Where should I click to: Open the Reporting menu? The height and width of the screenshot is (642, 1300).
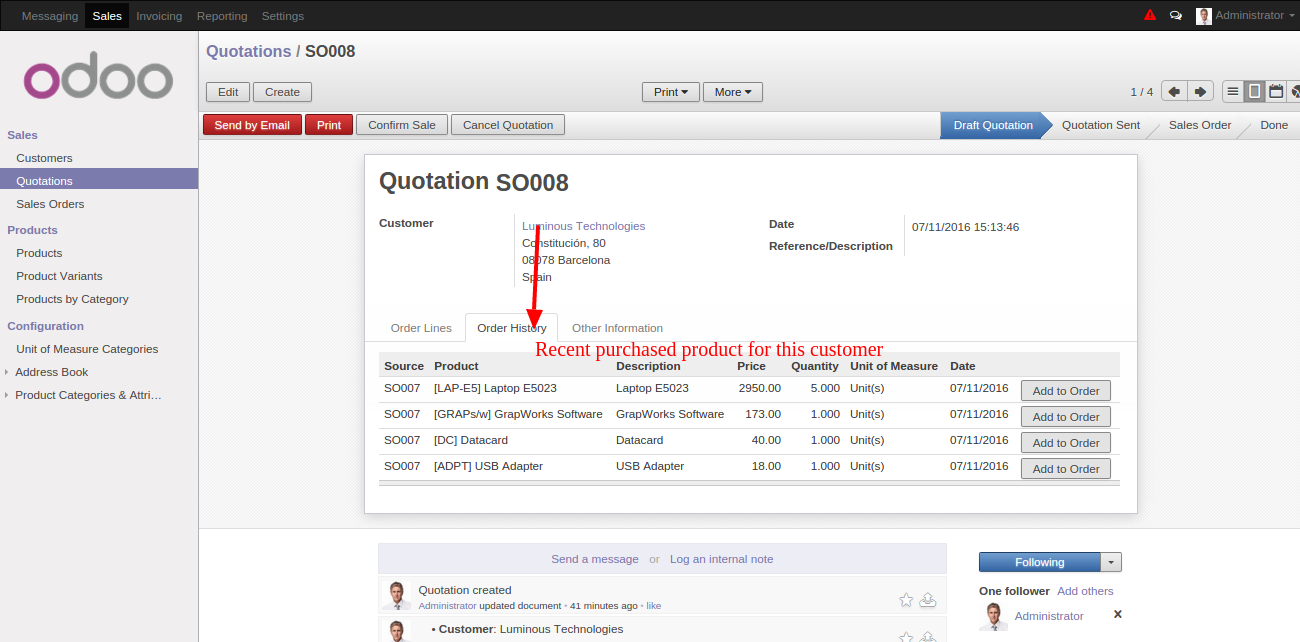tap(222, 16)
